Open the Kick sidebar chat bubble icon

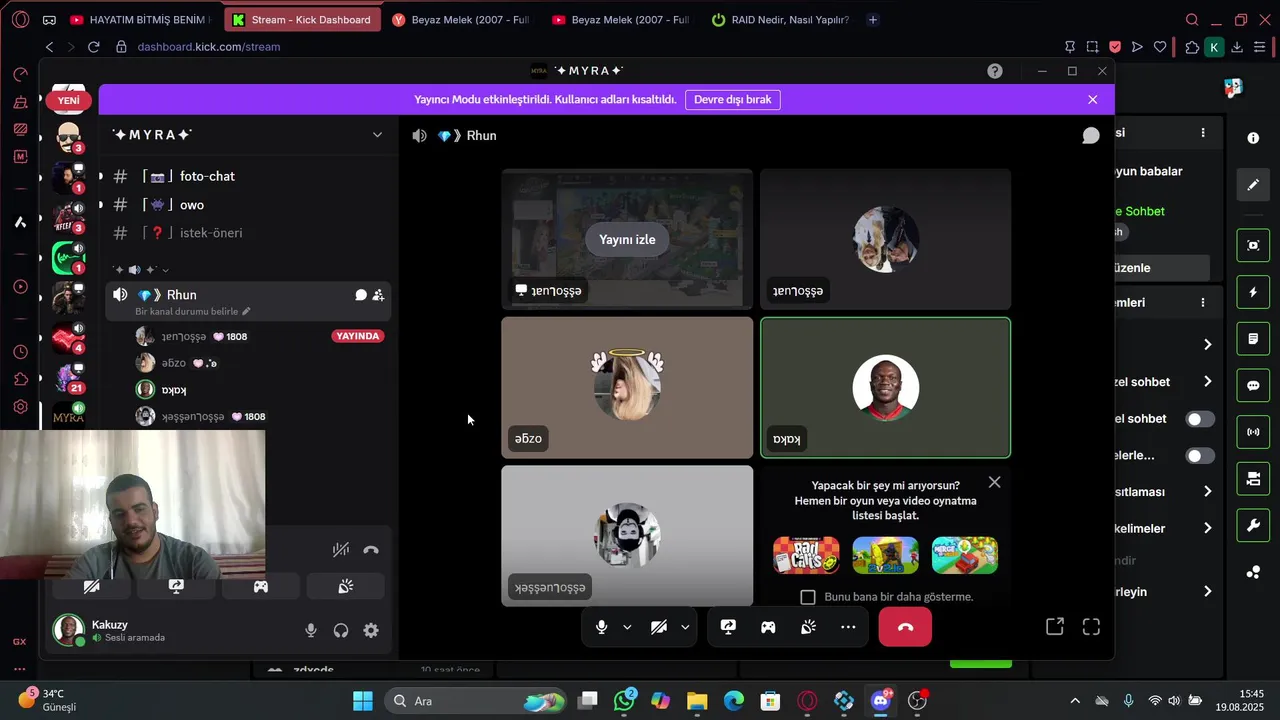pos(1253,386)
